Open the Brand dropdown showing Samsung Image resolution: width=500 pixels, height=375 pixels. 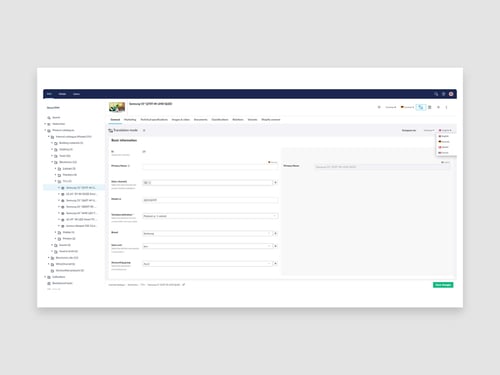click(207, 233)
